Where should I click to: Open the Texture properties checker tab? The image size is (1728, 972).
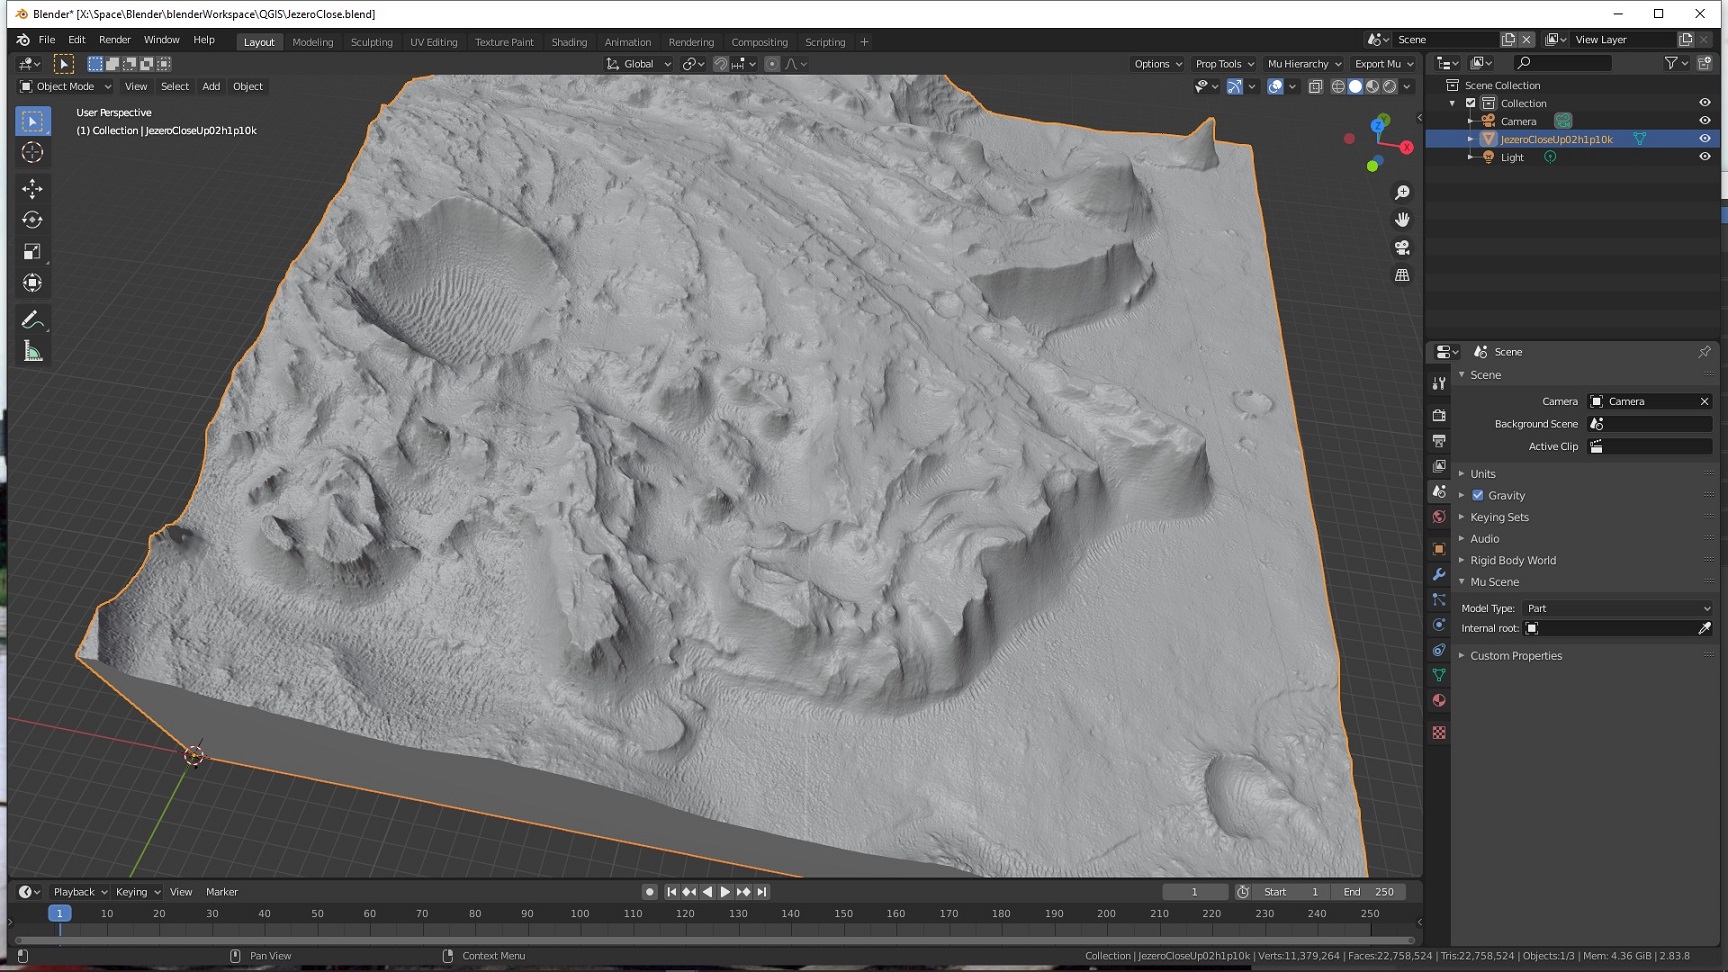(x=1439, y=733)
